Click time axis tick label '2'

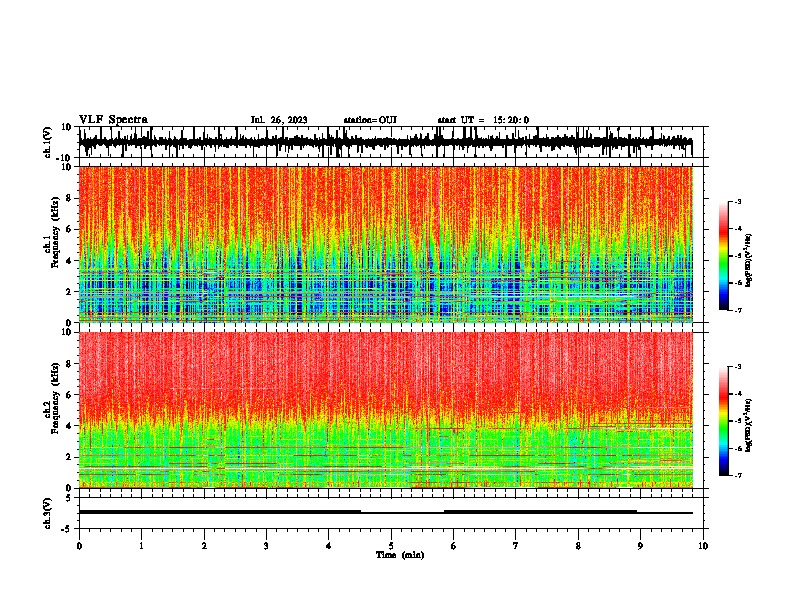[204, 546]
